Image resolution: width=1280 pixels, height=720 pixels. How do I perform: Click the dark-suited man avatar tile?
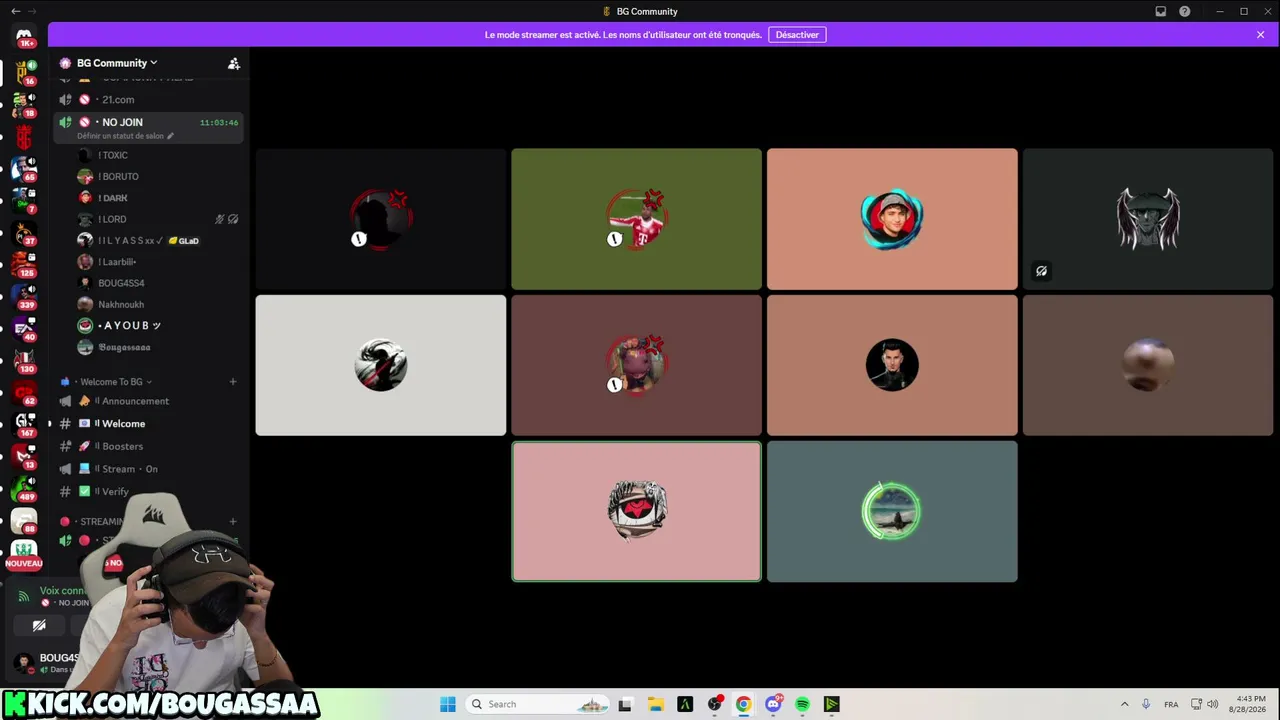click(x=892, y=365)
